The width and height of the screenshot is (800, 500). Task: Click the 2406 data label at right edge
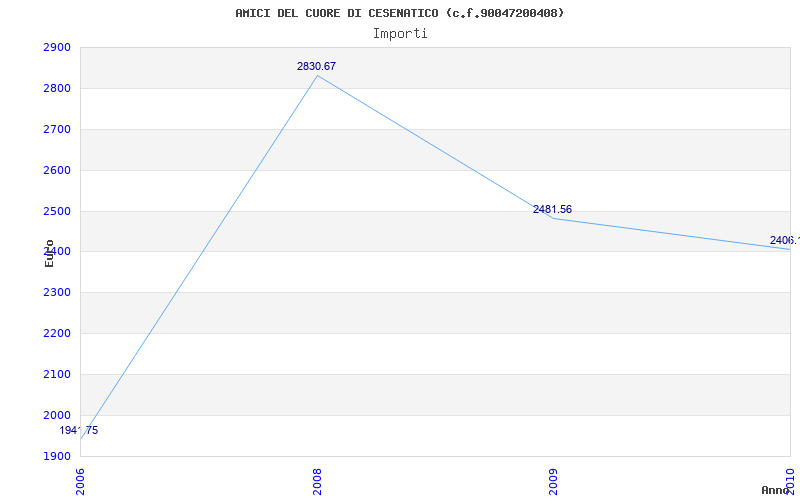[785, 240]
